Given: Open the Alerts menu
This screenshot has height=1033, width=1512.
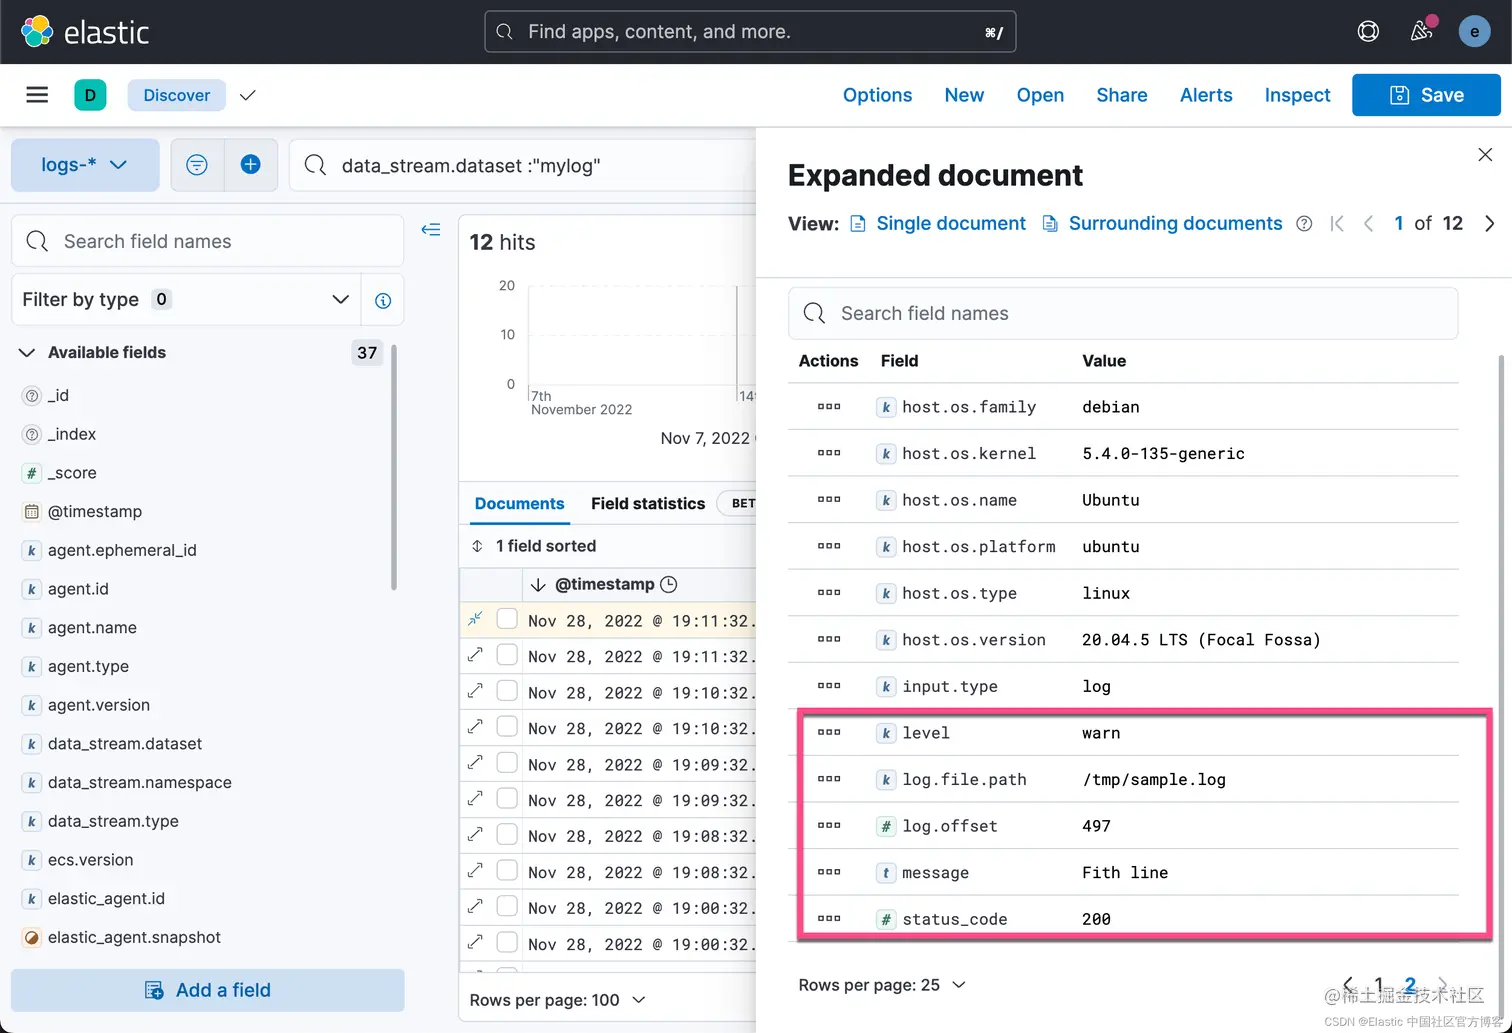Looking at the screenshot, I should 1206,95.
